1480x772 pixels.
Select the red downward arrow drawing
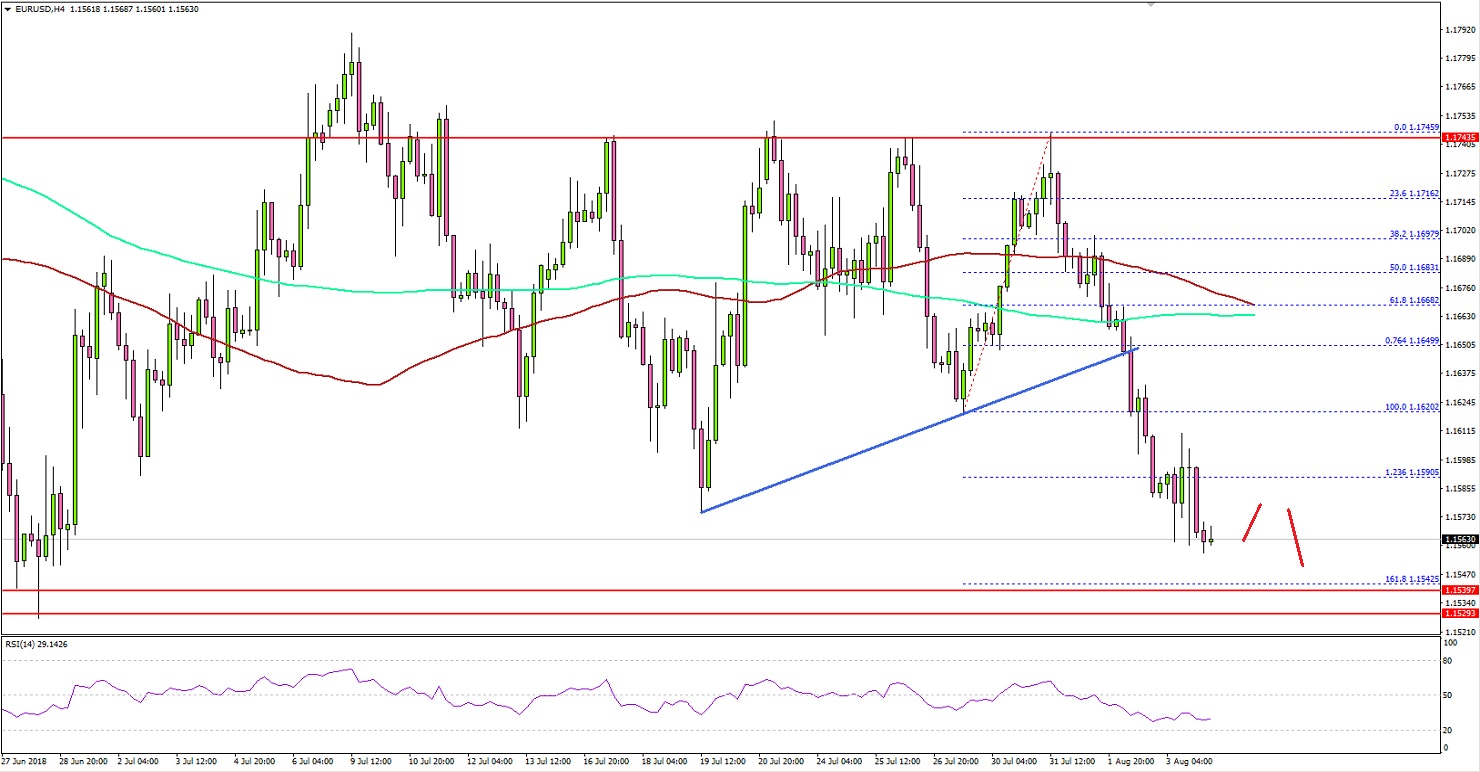click(x=1295, y=540)
